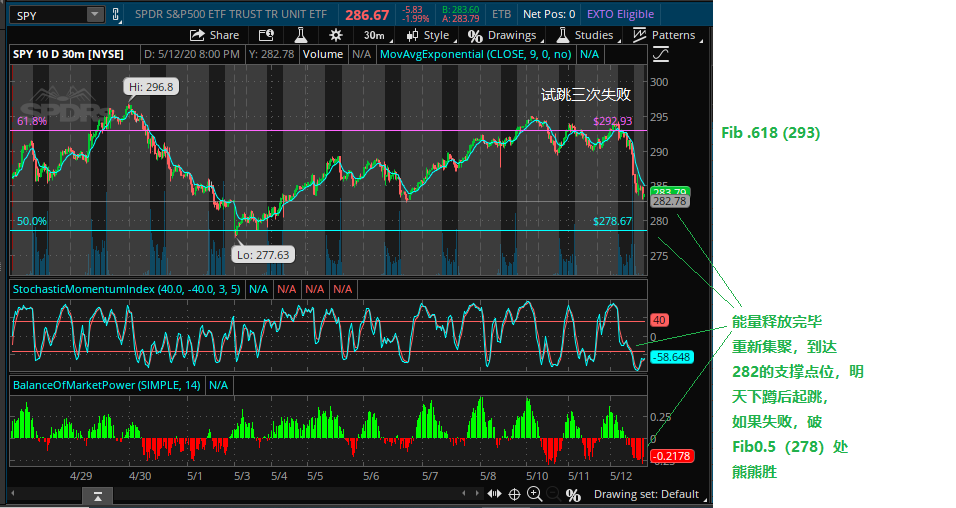Image resolution: width=956 pixels, height=508 pixels.
Task: Click the zoom in magnifier icon
Action: (535, 494)
